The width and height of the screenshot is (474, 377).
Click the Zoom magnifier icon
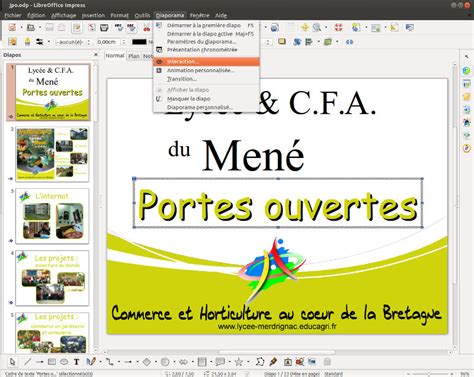click(x=317, y=28)
